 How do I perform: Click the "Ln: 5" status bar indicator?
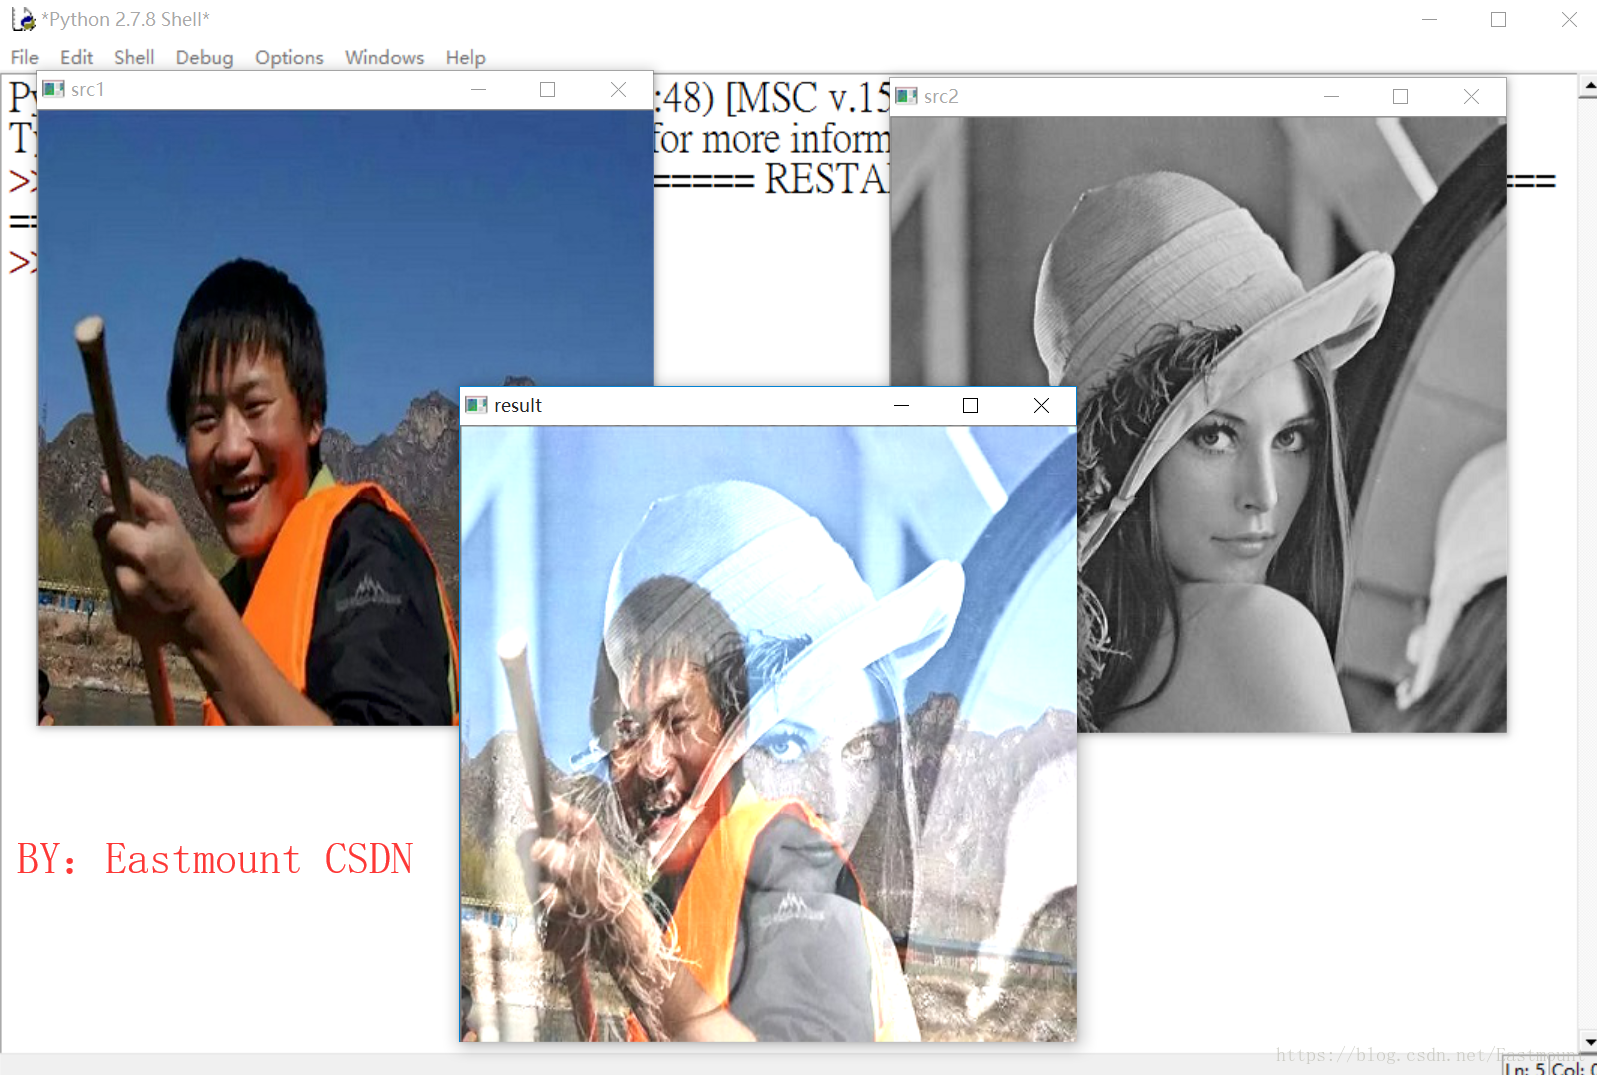pos(1525,1068)
